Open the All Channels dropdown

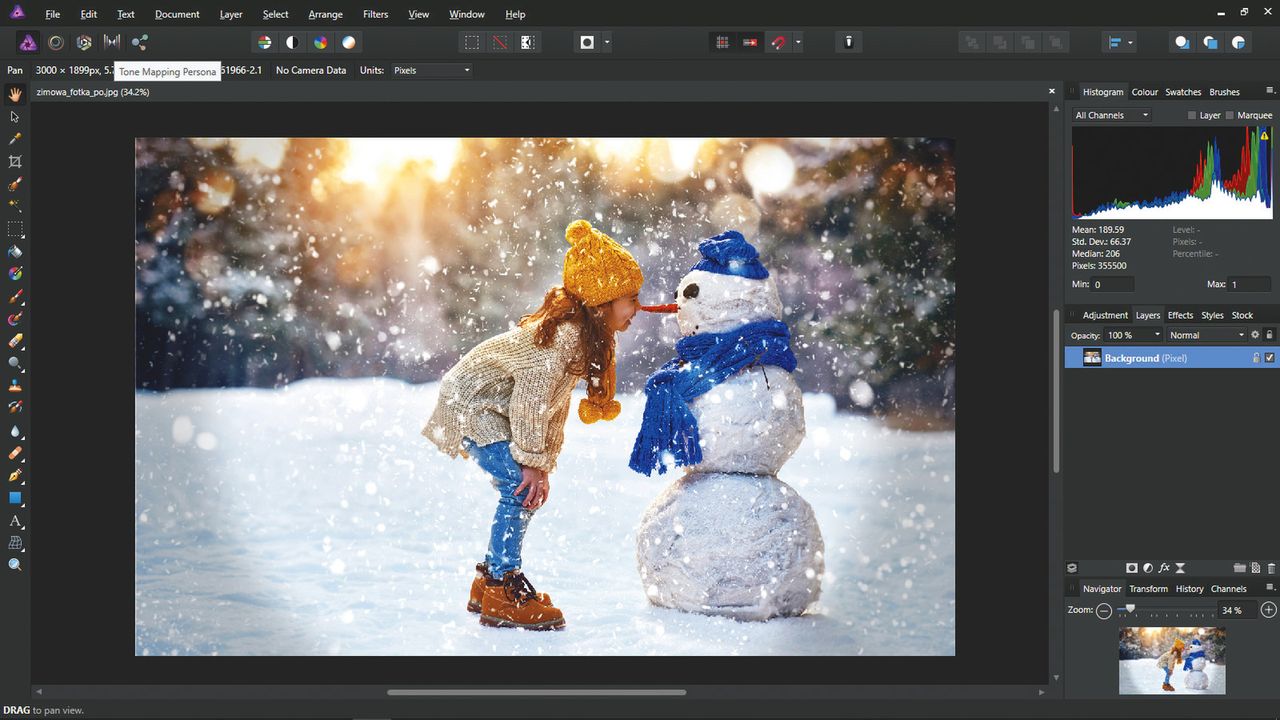[1111, 115]
